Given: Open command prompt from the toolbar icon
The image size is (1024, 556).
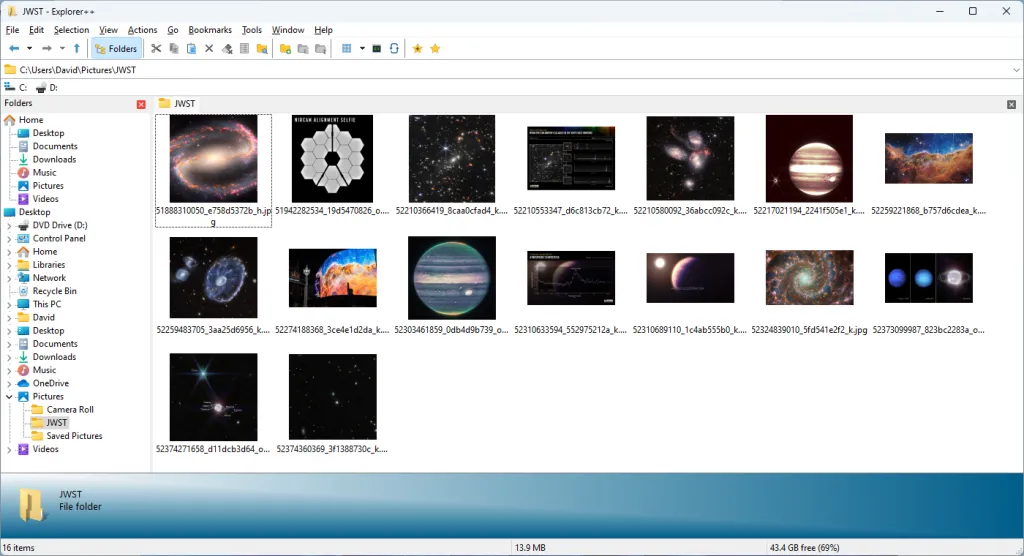Looking at the screenshot, I should (377, 48).
